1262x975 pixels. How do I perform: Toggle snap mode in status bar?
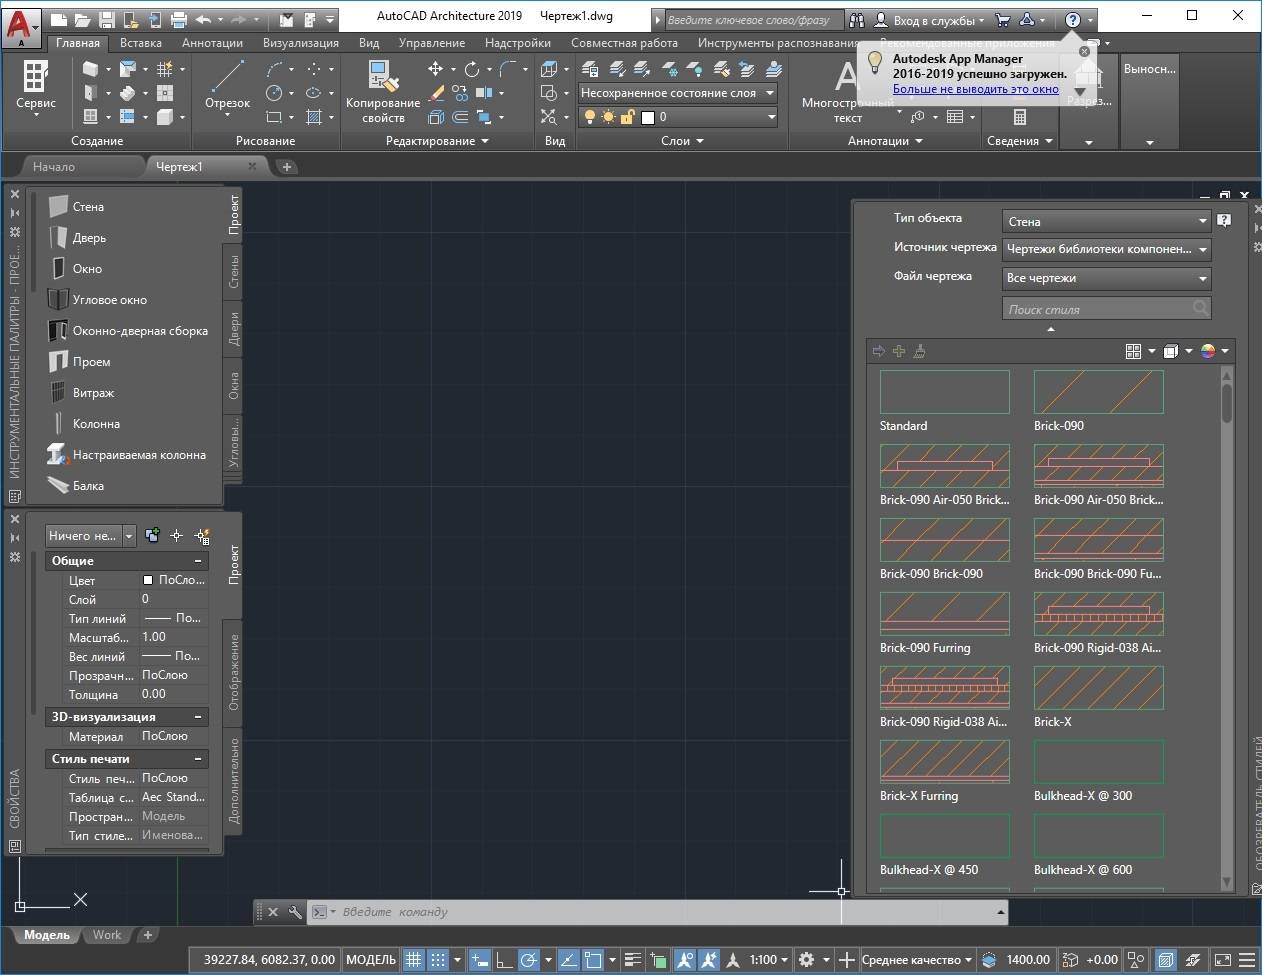pyautogui.click(x=438, y=960)
